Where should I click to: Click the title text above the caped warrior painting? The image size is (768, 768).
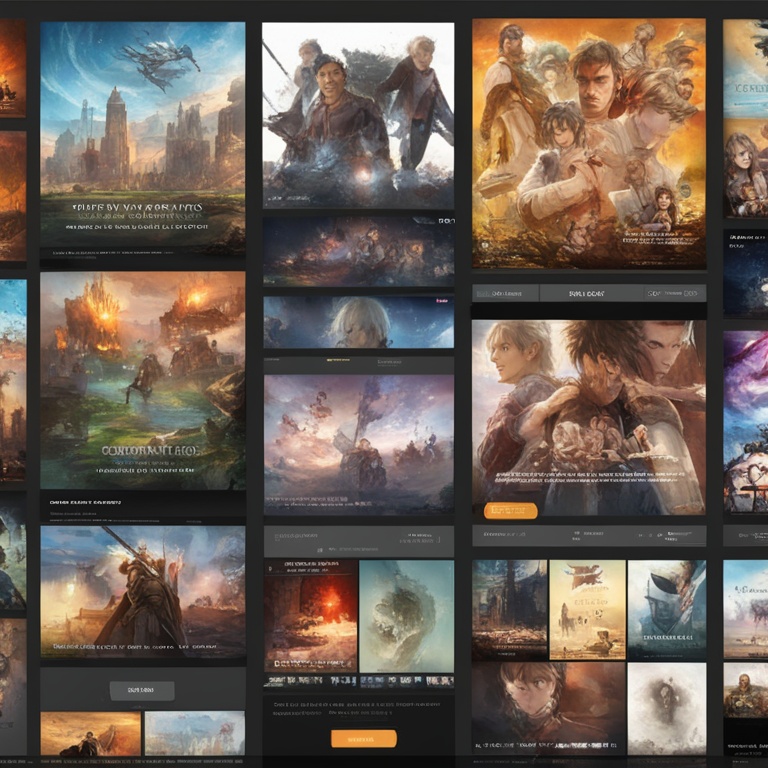[x=86, y=503]
